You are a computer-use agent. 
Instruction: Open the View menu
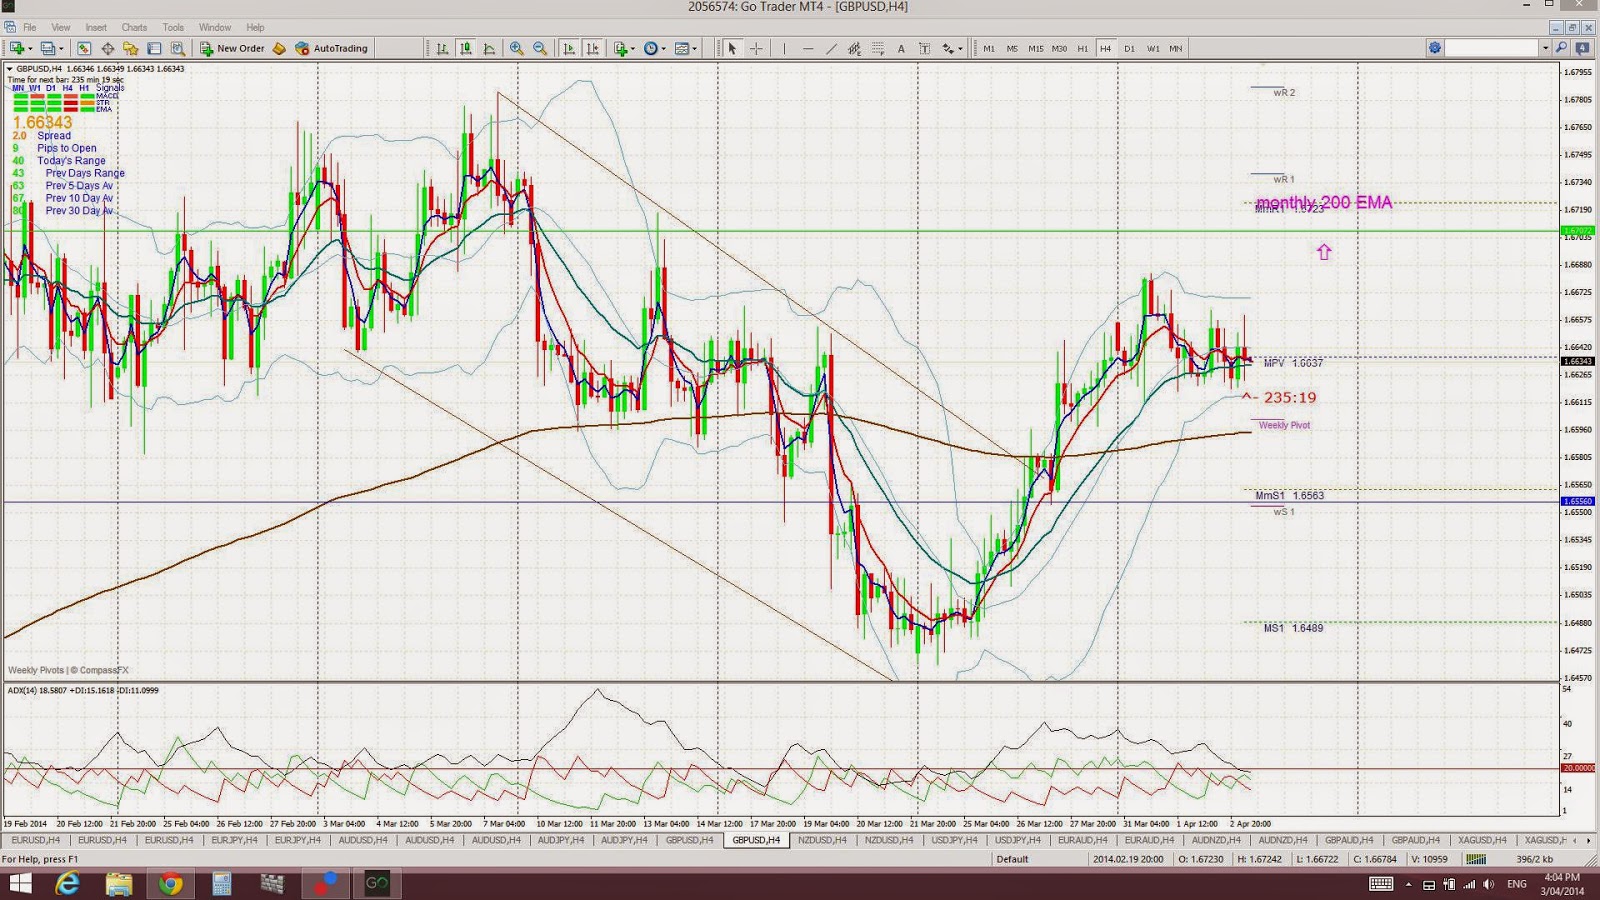(x=61, y=27)
